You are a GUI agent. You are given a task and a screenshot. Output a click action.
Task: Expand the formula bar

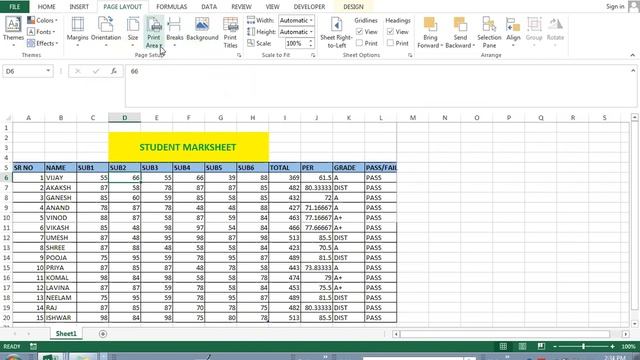click(633, 71)
